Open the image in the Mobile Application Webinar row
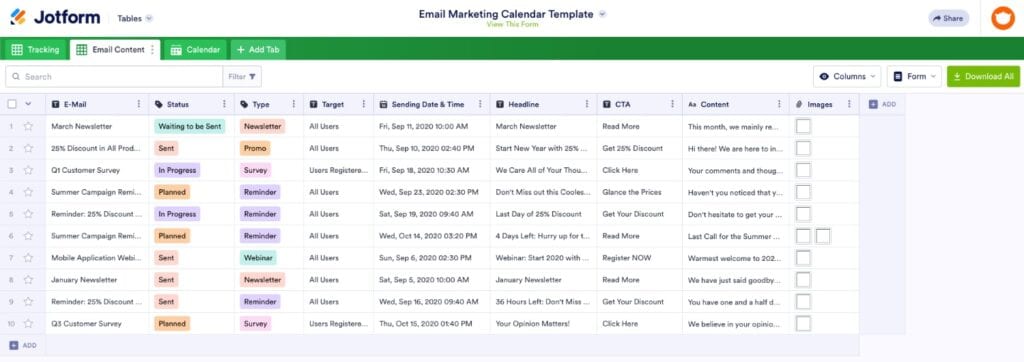Viewport: 1024px width, 362px height. click(803, 258)
